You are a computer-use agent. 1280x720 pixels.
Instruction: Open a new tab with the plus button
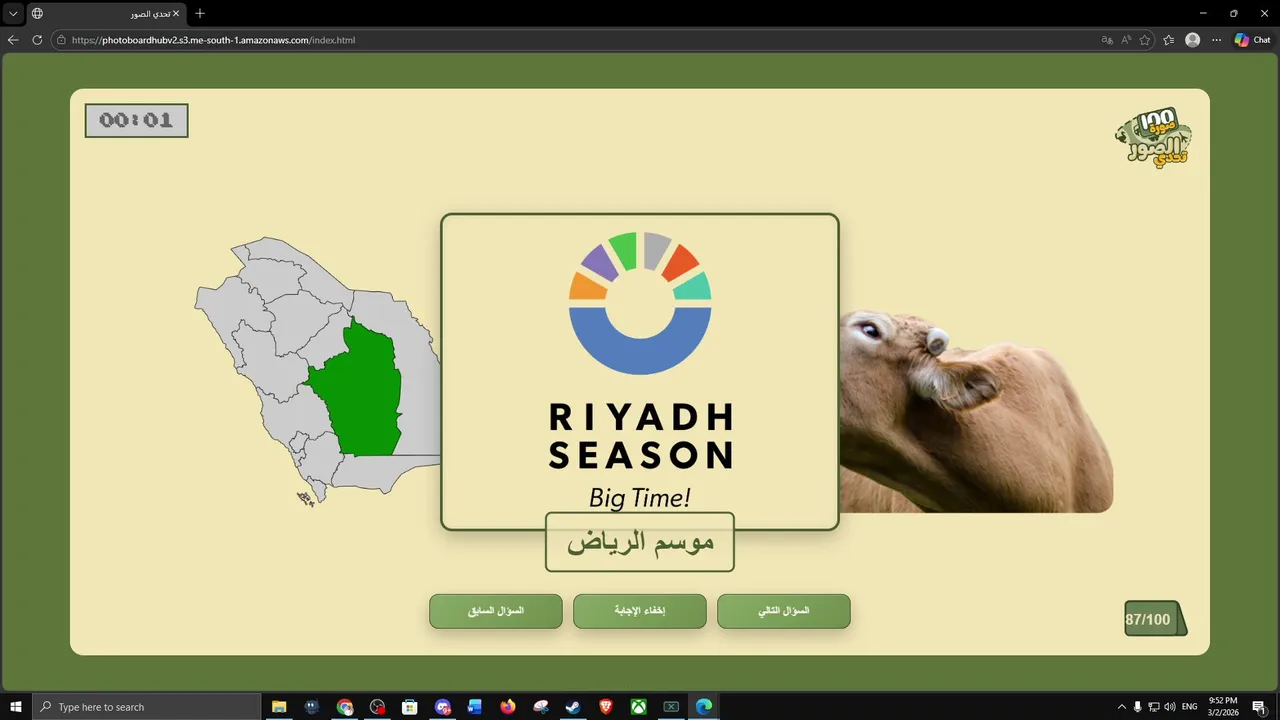click(200, 14)
